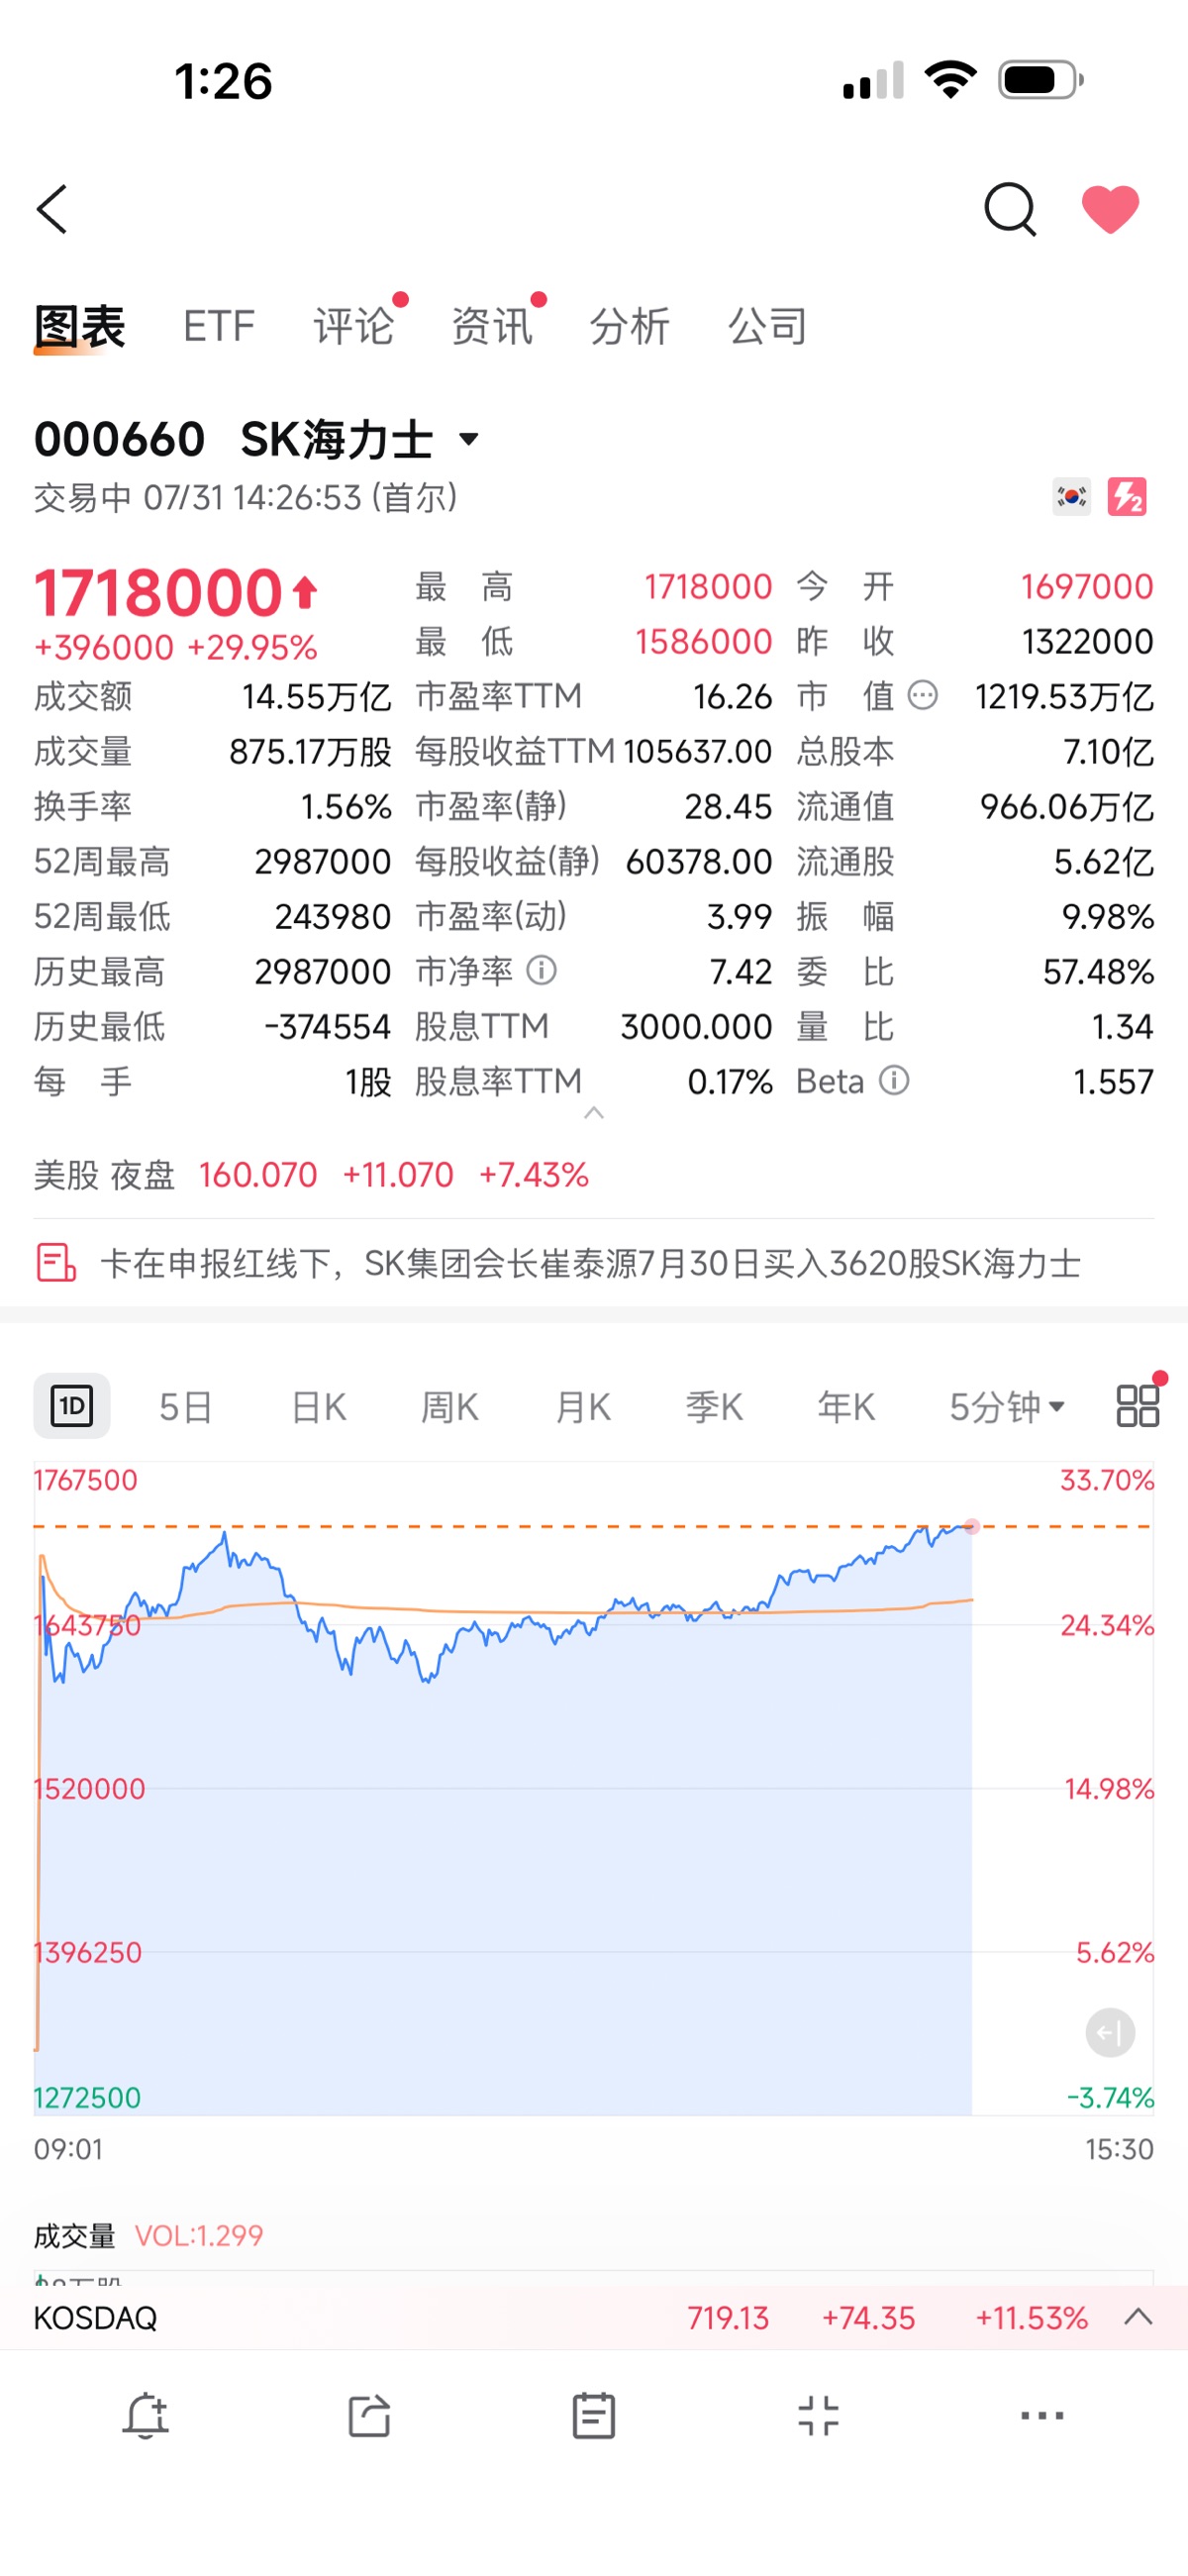Expand index bar with up chevron
The width and height of the screenshot is (1188, 2576).
coord(1138,2317)
